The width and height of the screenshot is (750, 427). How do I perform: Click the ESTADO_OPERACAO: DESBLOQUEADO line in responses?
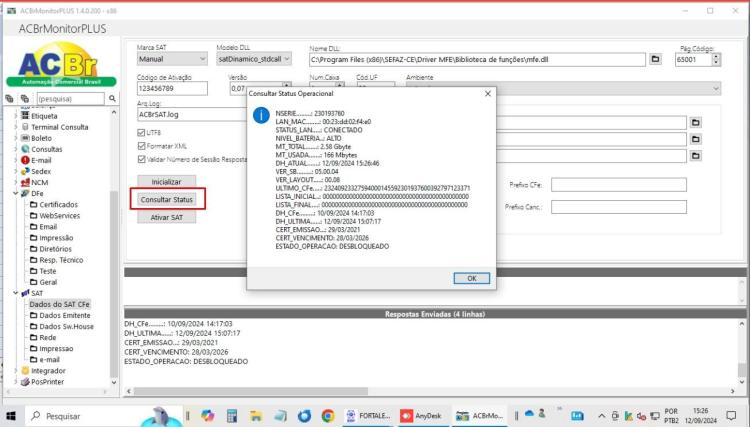(186, 361)
